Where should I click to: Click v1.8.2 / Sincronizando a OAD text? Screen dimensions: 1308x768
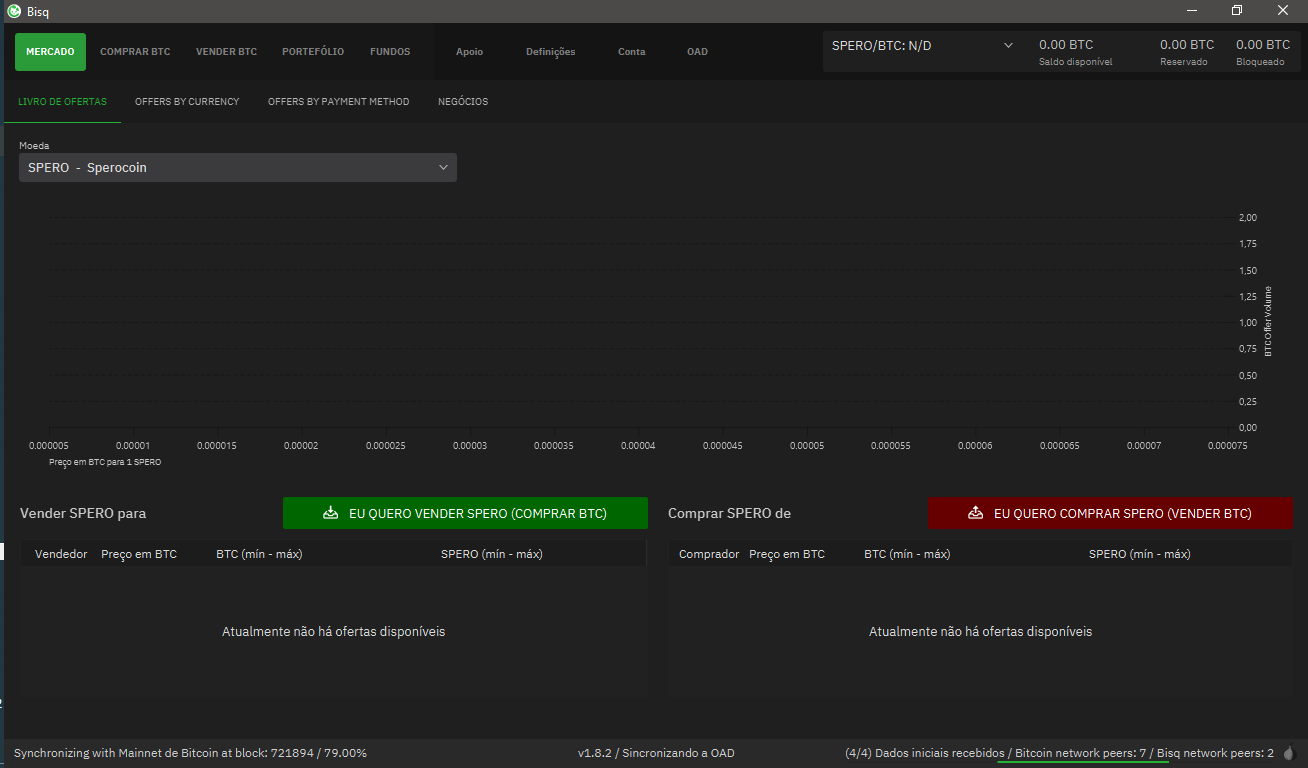coord(656,753)
